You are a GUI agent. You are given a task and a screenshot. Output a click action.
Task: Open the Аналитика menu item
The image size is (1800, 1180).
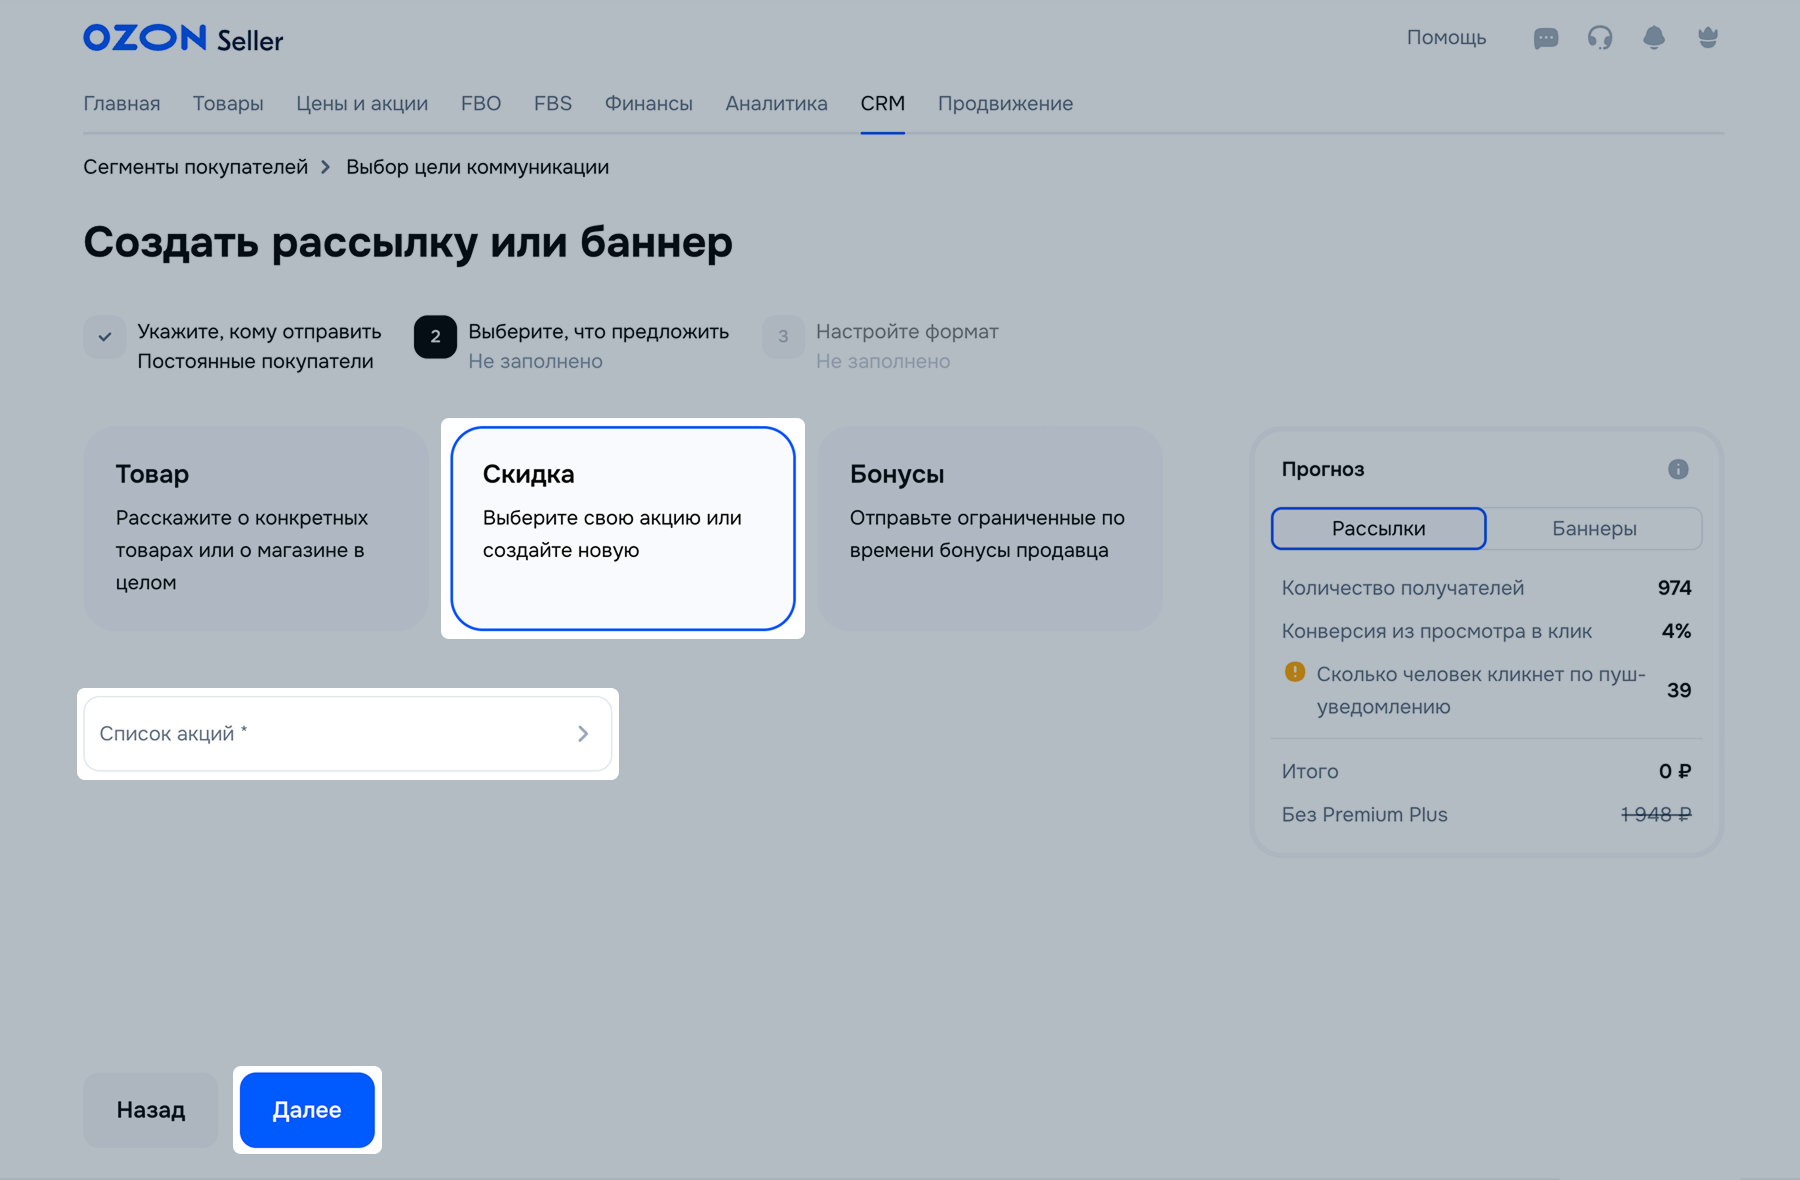click(x=776, y=104)
